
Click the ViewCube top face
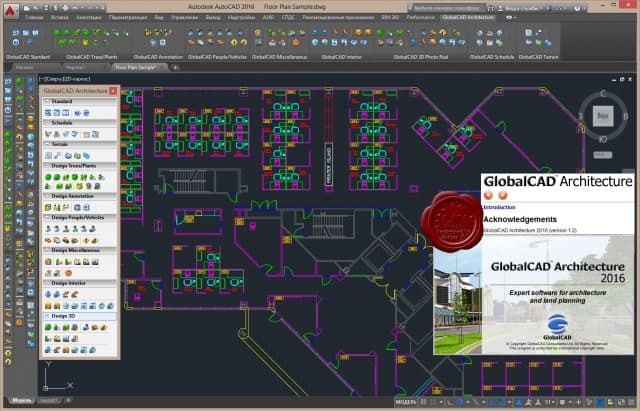pyautogui.click(x=602, y=116)
